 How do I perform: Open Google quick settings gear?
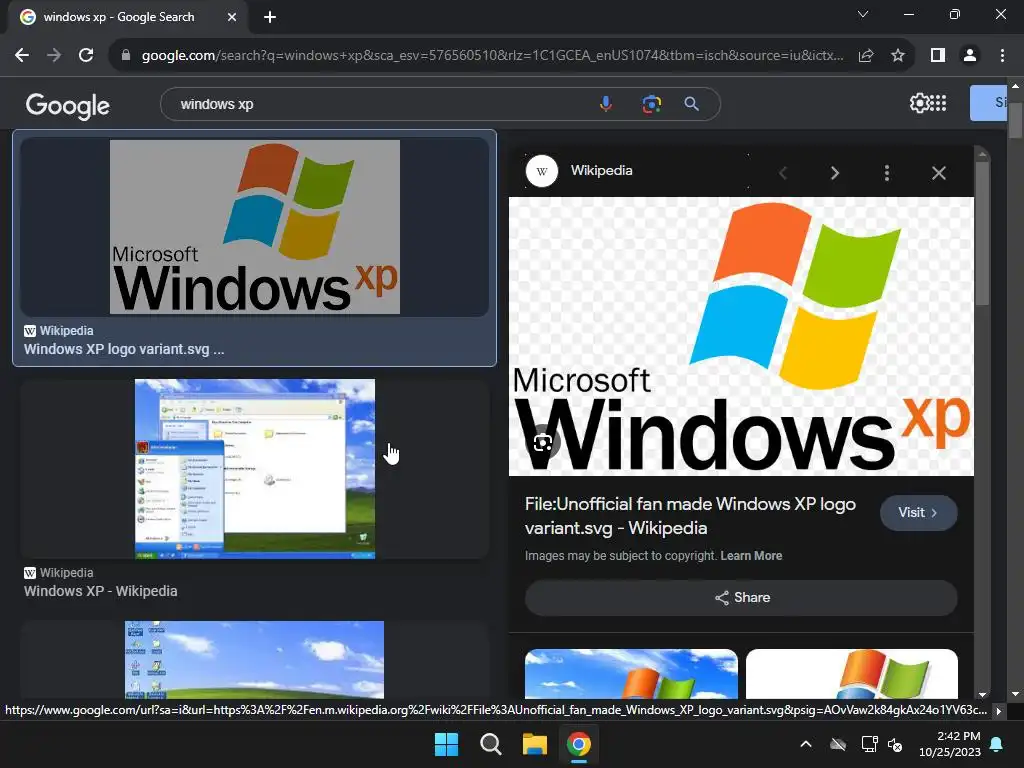[919, 103]
